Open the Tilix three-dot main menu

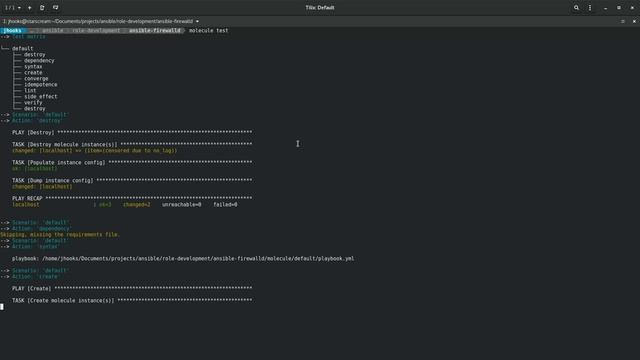pos(590,8)
